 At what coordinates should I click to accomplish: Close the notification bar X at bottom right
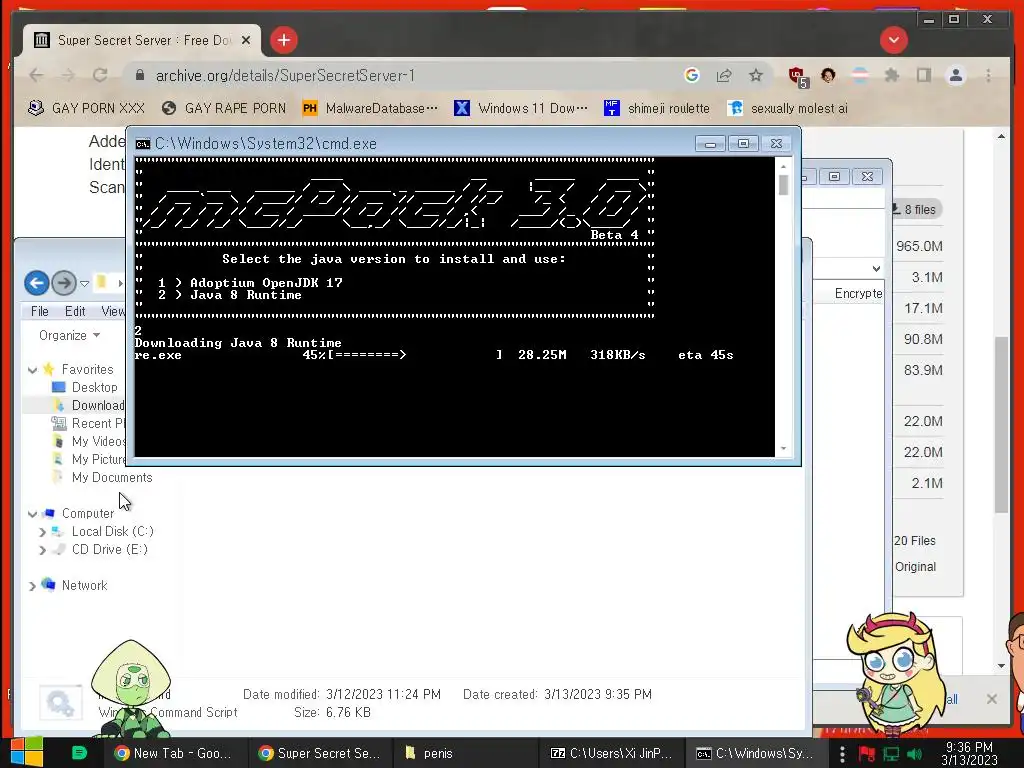click(991, 699)
